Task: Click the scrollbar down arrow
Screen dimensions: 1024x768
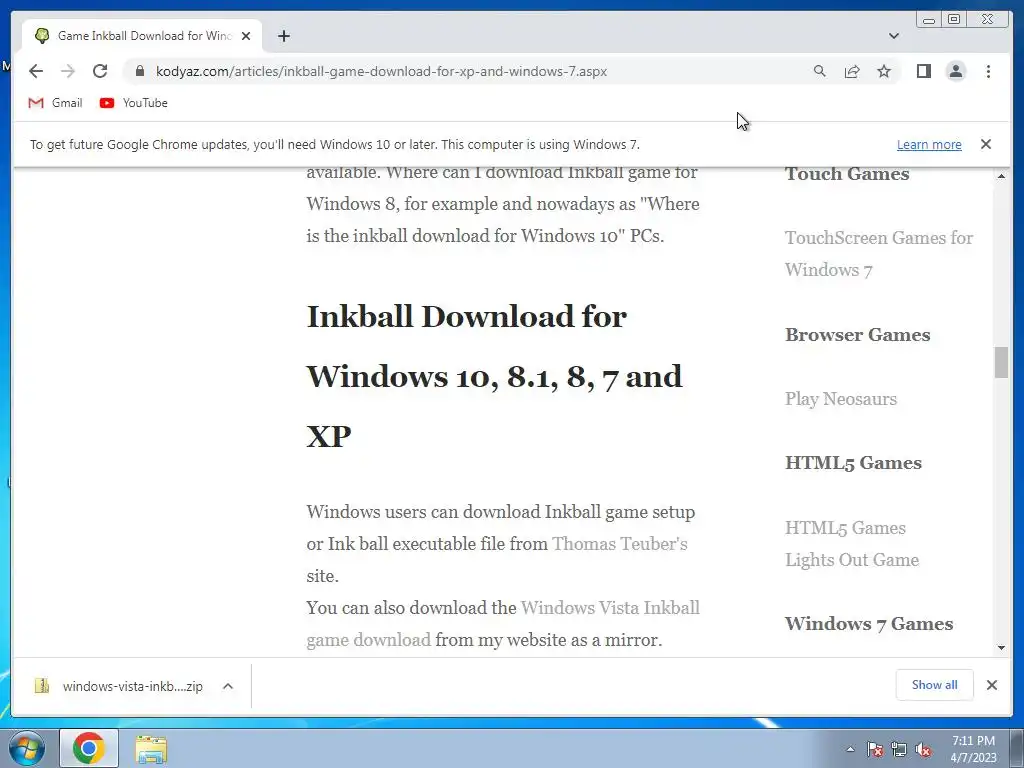Action: click(1001, 648)
